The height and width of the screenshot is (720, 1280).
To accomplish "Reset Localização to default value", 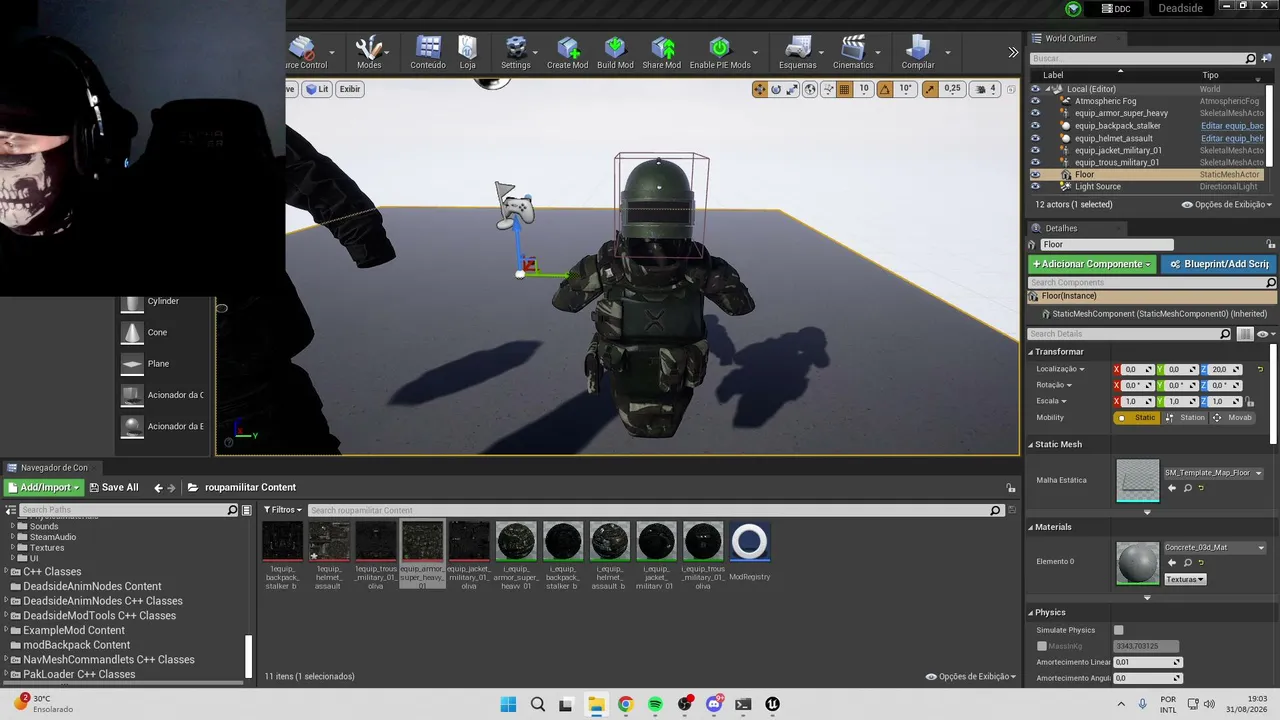I will pyautogui.click(x=1260, y=370).
